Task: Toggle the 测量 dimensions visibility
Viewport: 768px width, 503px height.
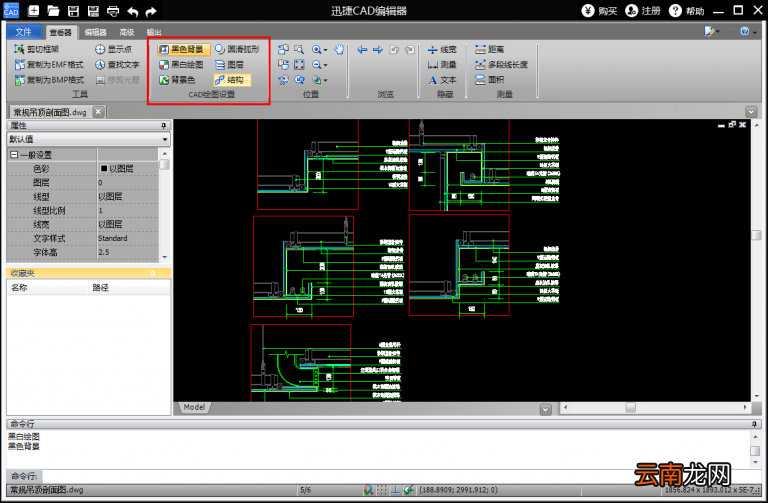Action: (442, 64)
